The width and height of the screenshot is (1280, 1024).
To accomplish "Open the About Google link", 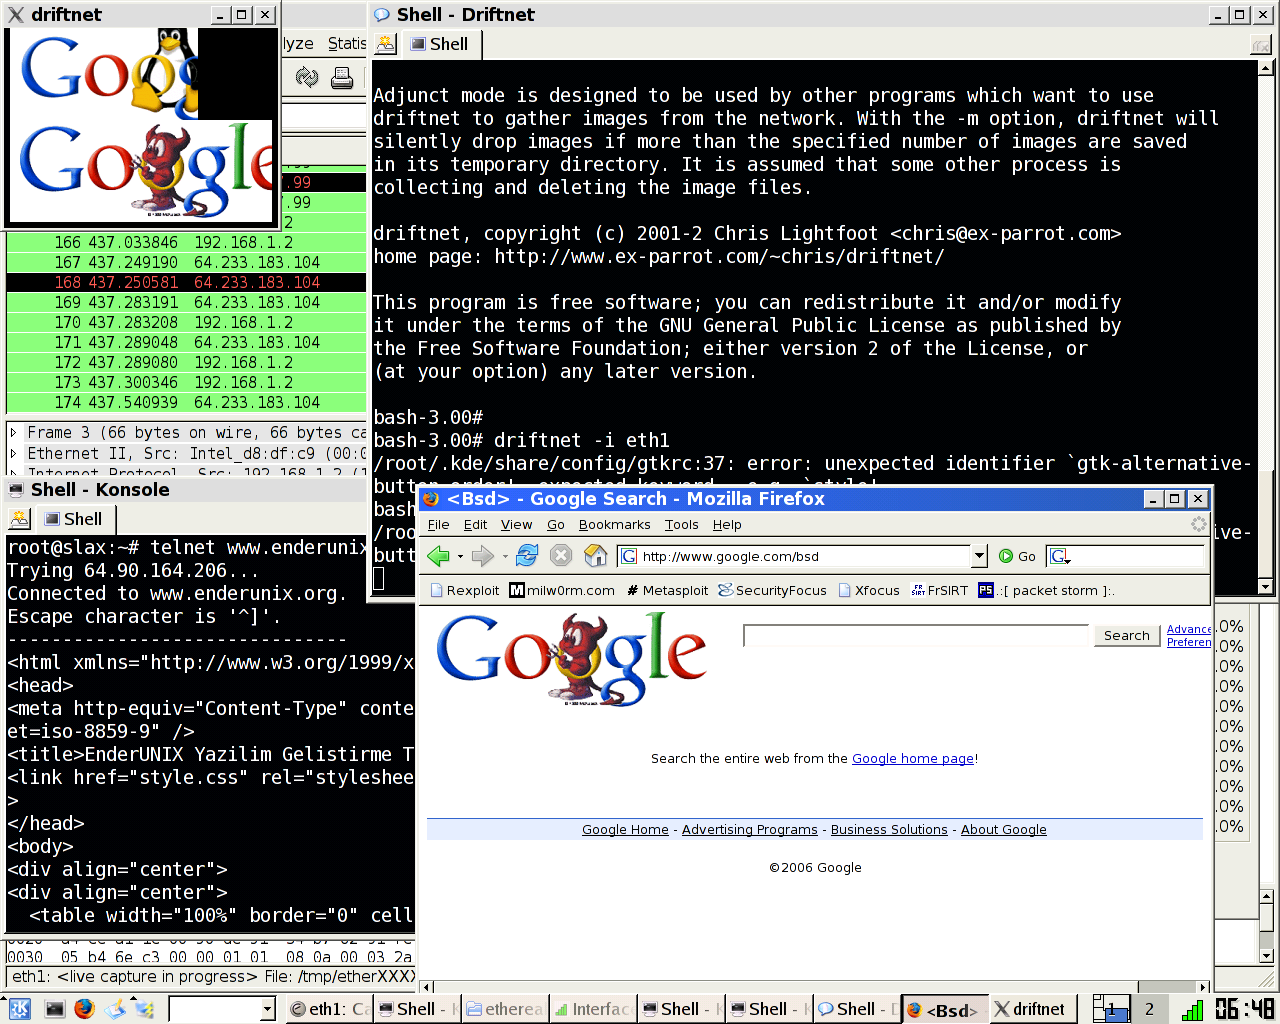I will tap(1004, 830).
